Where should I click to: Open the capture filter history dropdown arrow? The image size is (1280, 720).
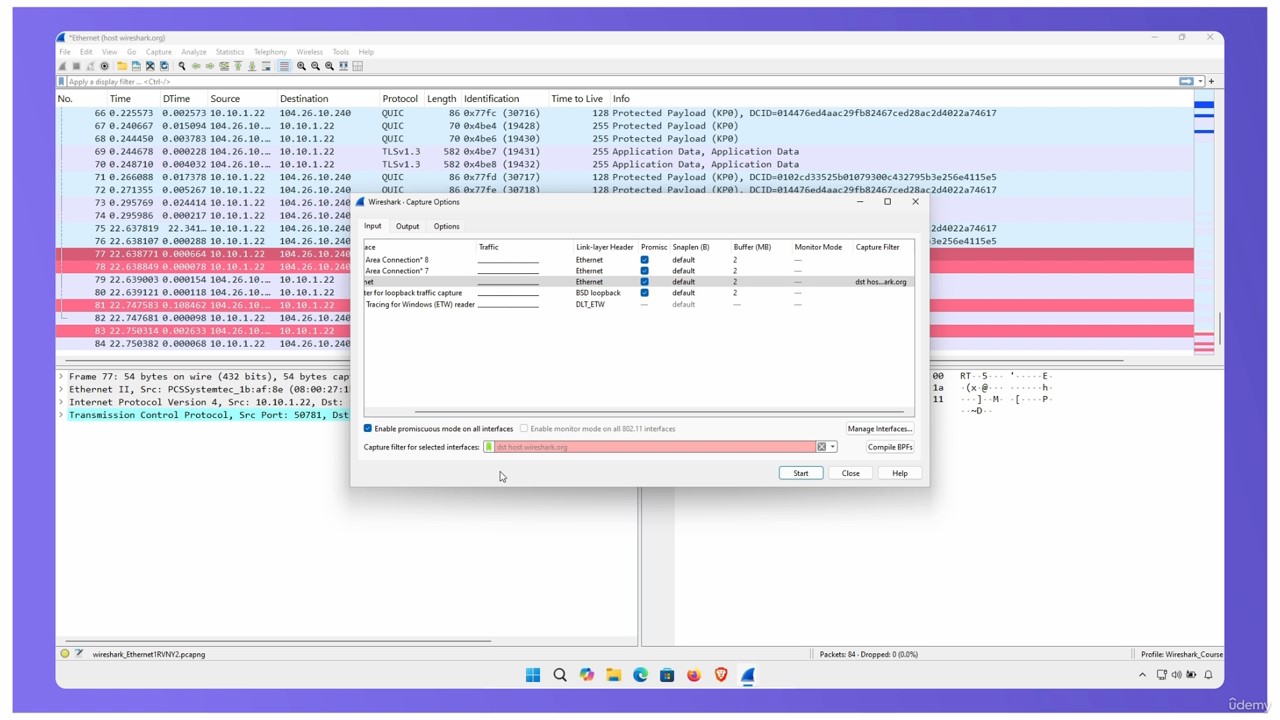833,447
